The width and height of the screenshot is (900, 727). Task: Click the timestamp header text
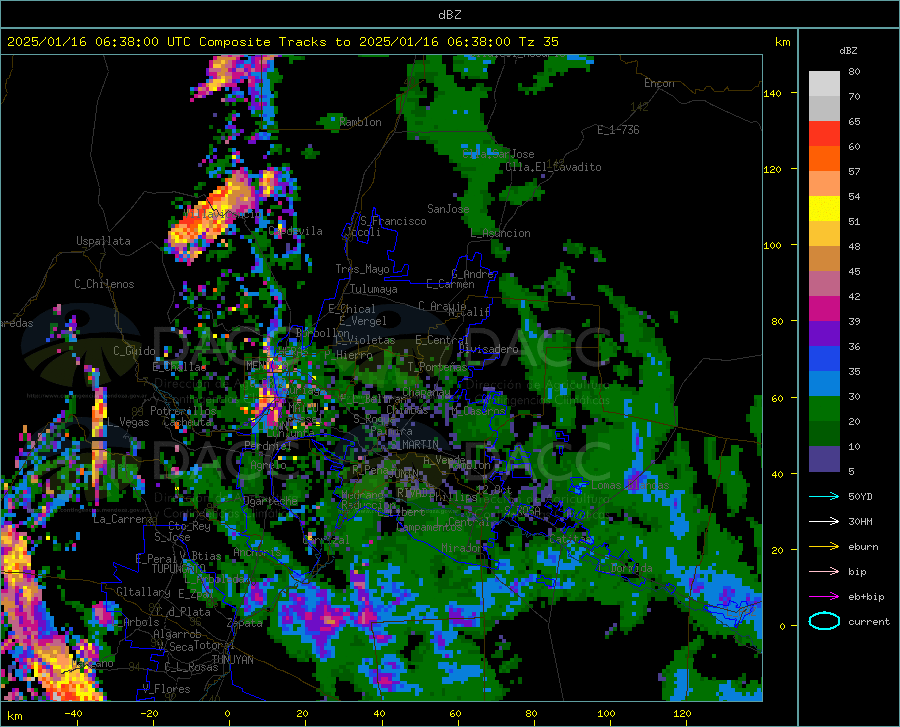[x=282, y=42]
